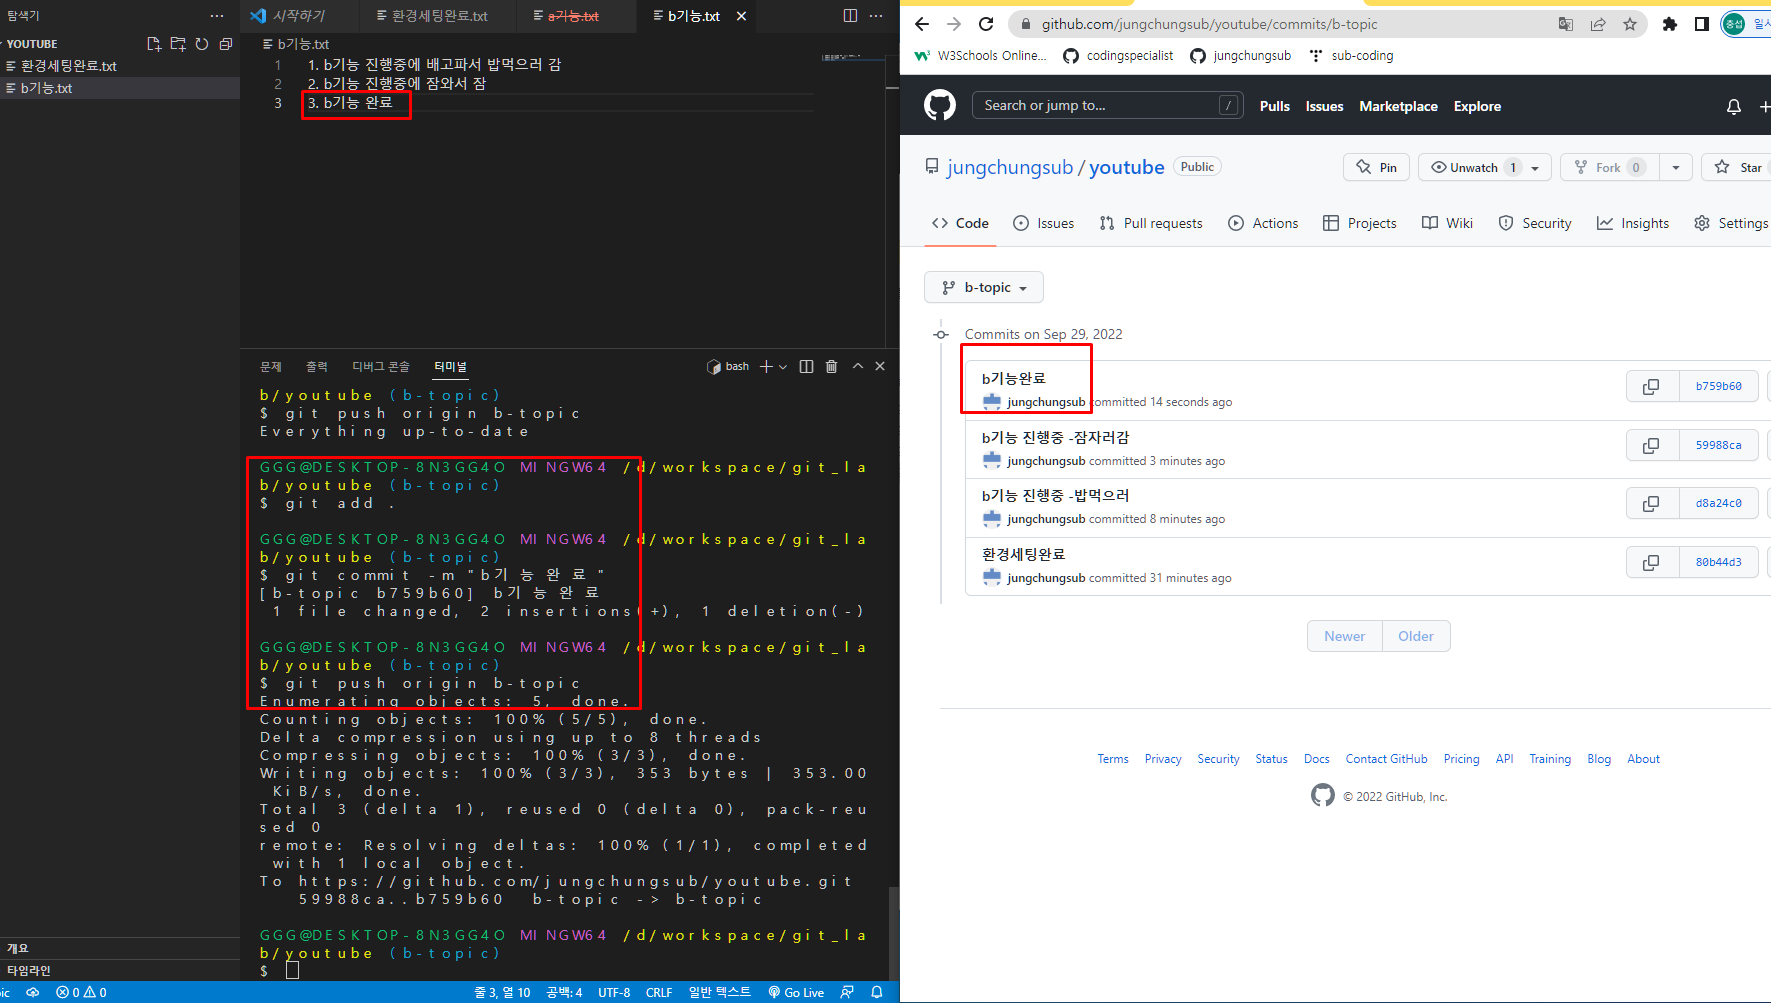This screenshot has height=1003, width=1771.
Task: Split the terminal pane
Action: (x=806, y=367)
